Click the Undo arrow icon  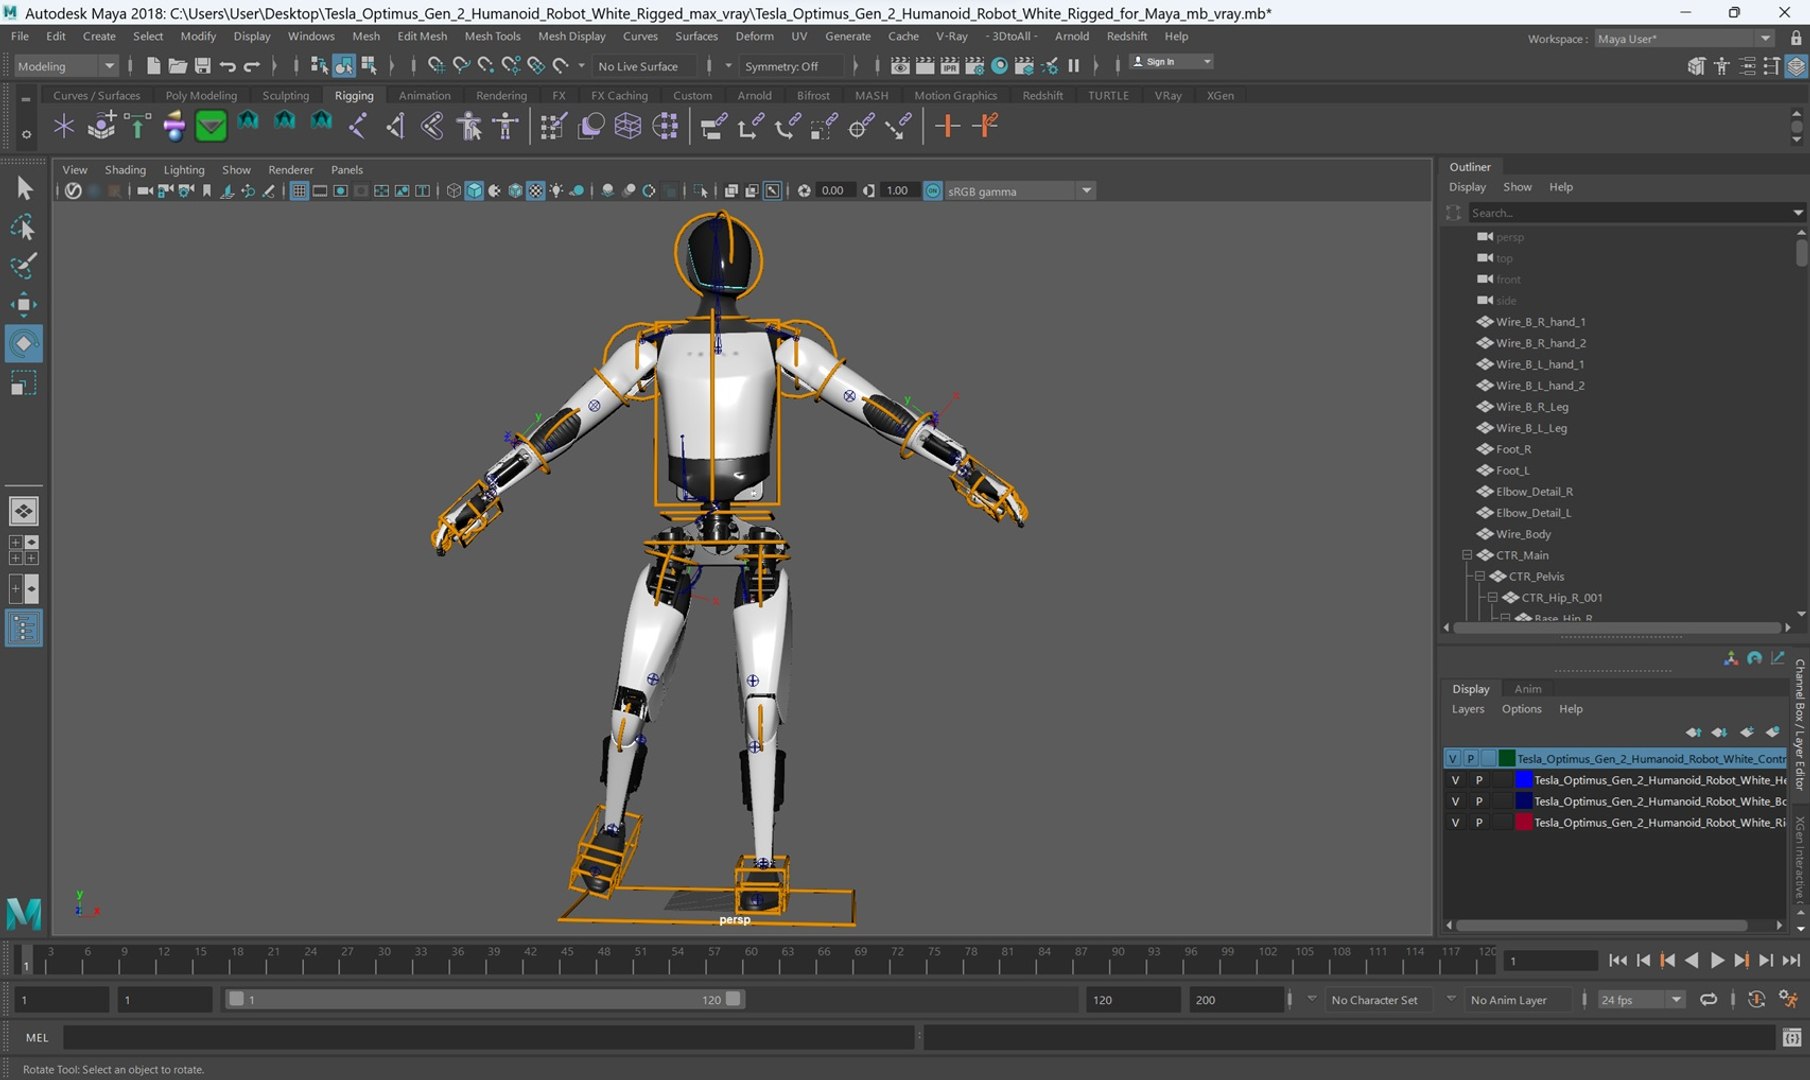click(x=227, y=66)
